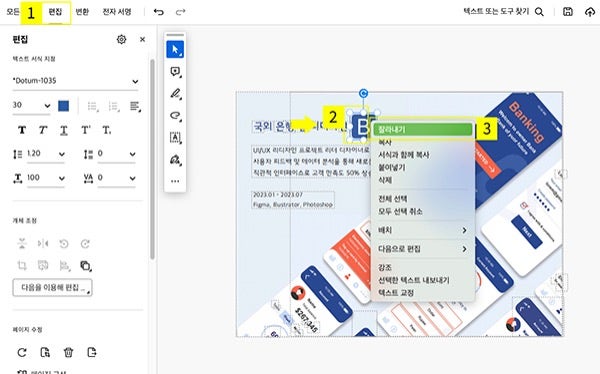Toggle bold text formatting
The width and height of the screenshot is (600, 374).
(x=22, y=130)
